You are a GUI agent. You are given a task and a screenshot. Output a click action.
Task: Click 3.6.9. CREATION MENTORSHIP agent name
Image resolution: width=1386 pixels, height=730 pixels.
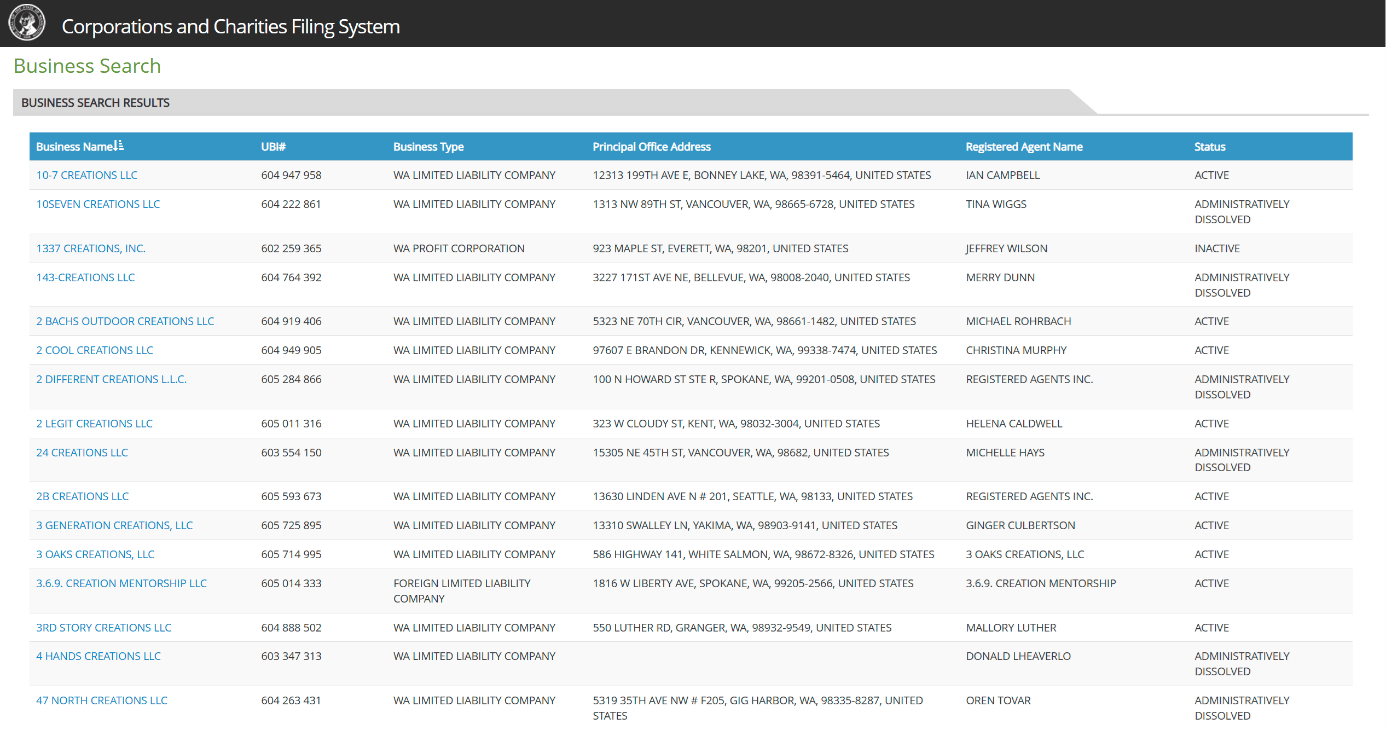(x=1041, y=583)
